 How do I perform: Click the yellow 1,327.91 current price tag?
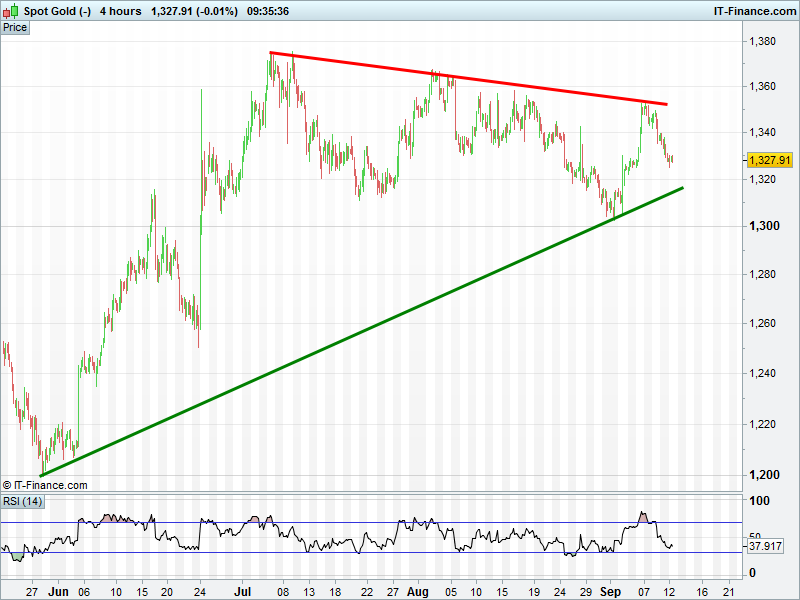[770, 160]
